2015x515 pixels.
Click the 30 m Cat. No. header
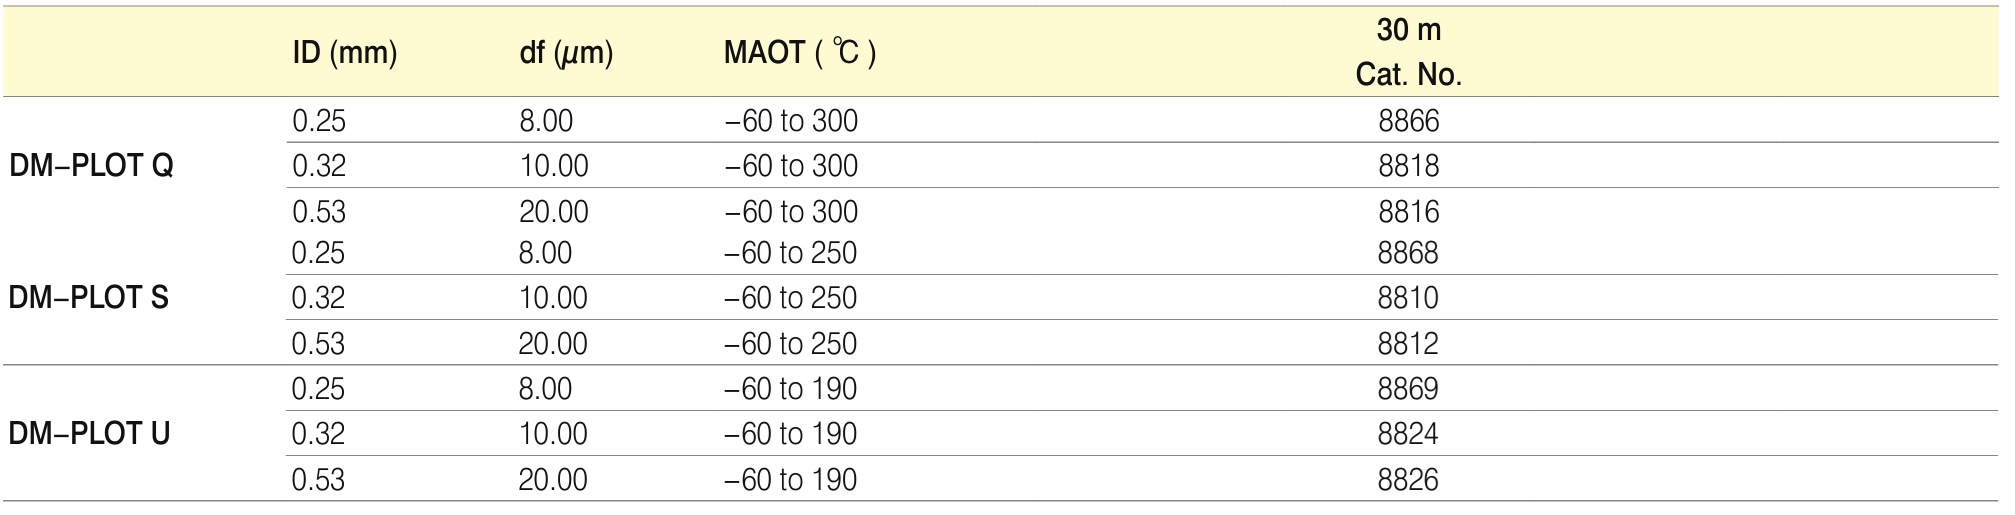pos(1408,53)
